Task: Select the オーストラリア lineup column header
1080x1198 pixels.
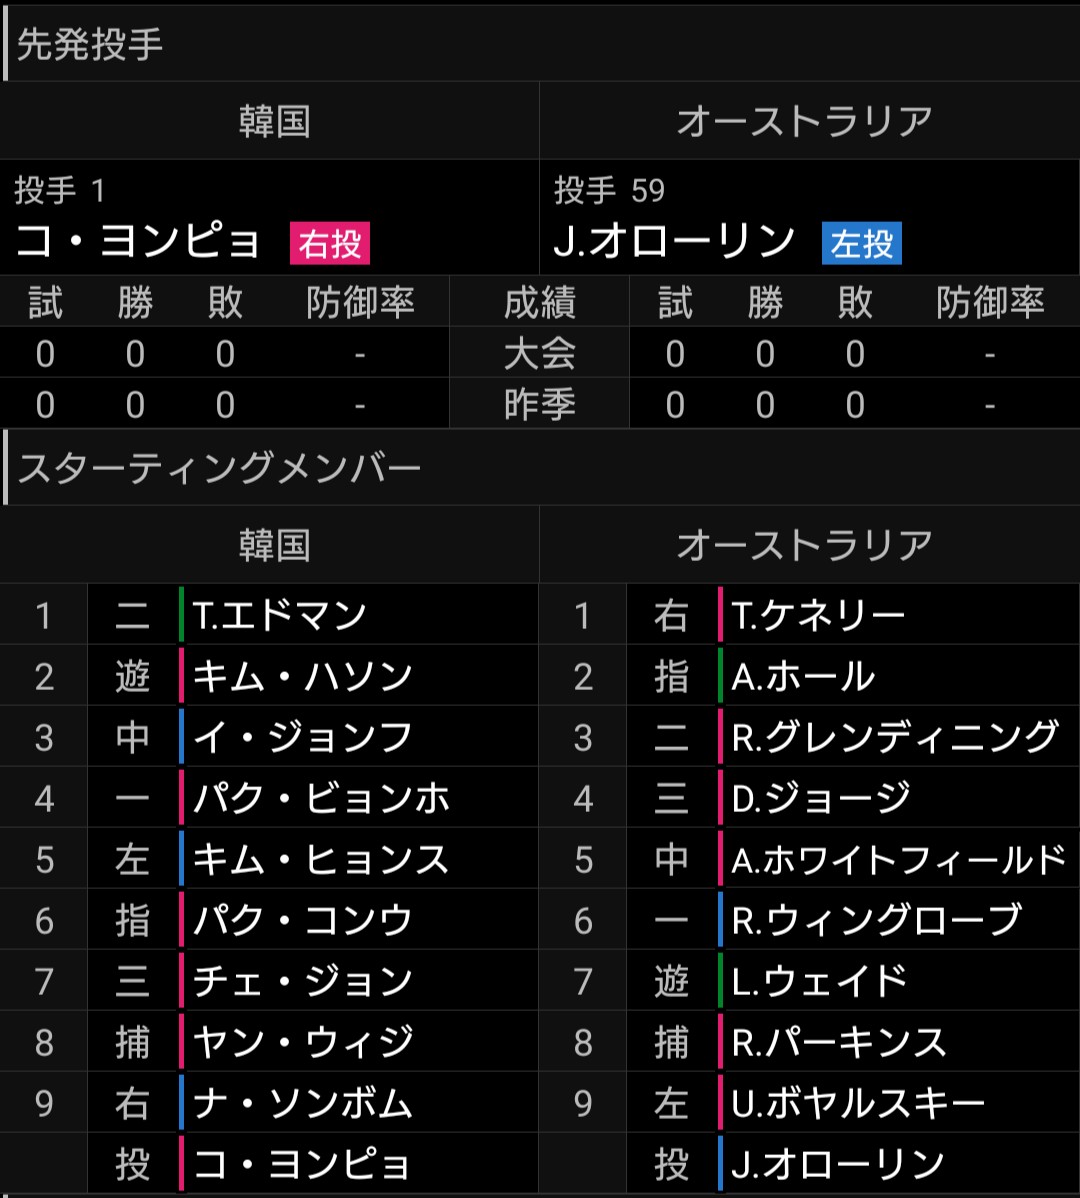Action: tap(804, 545)
